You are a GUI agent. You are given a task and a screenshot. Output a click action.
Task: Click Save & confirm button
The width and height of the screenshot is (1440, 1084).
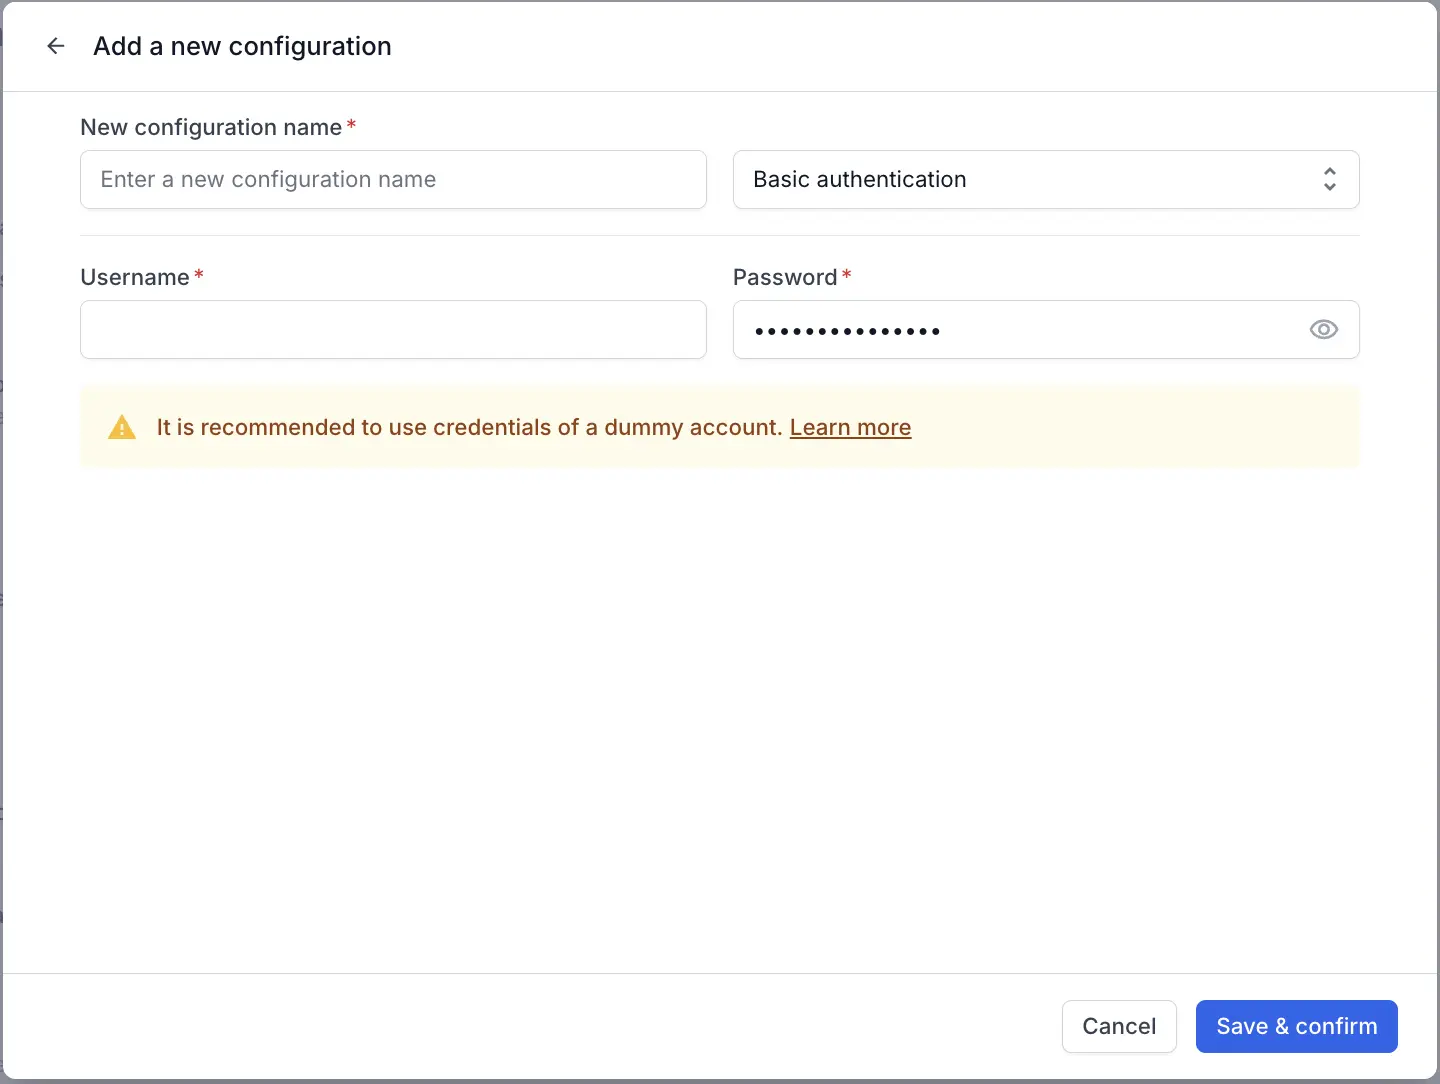(x=1296, y=1026)
